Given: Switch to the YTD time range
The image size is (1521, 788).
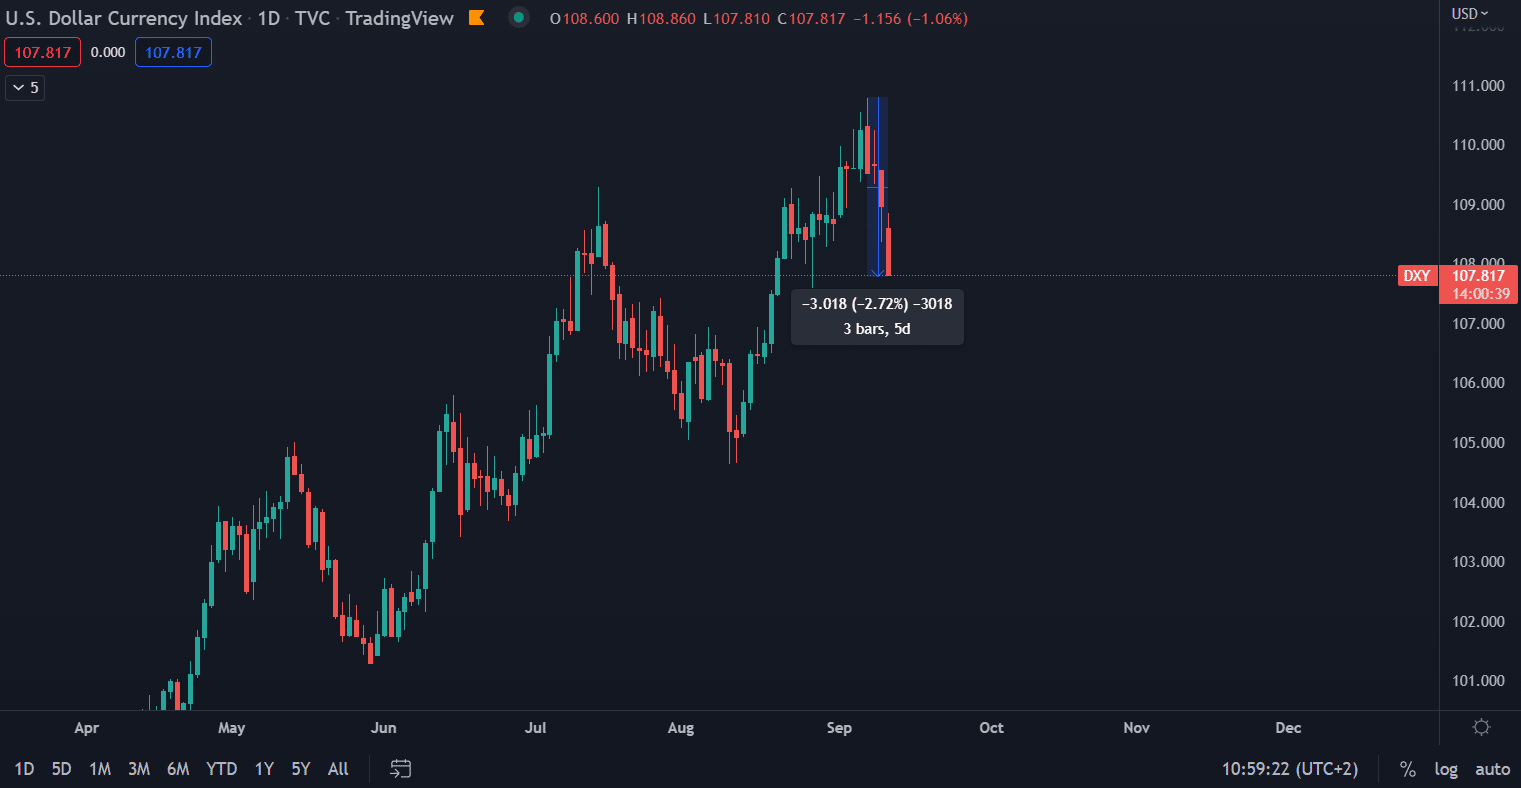Looking at the screenshot, I should click(221, 769).
